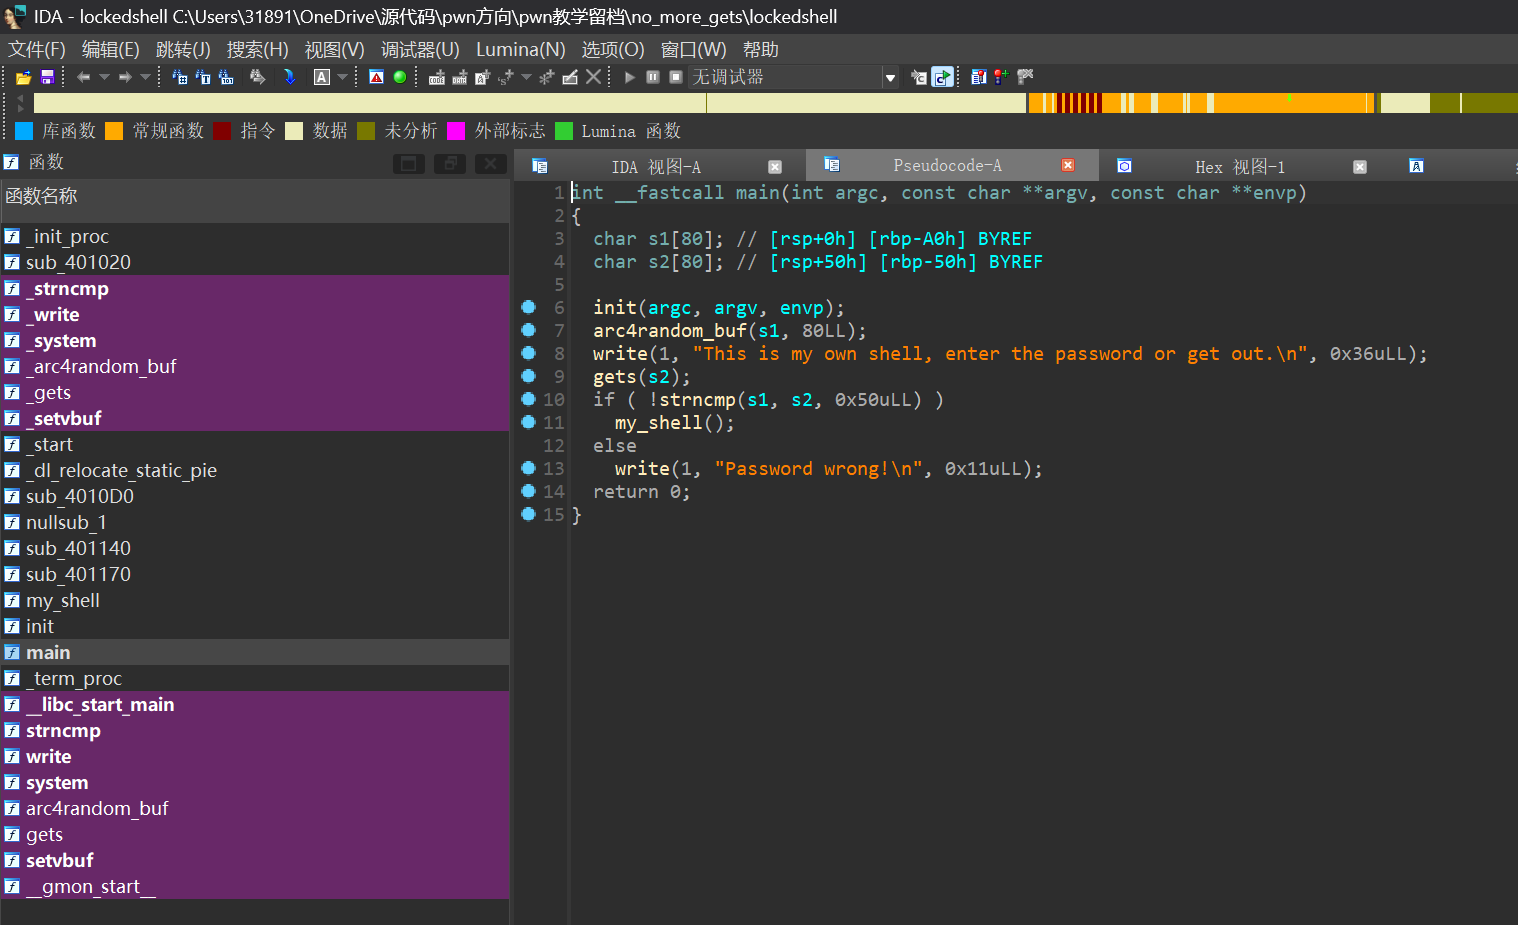Click the highlighted C with green arrow icon

943,77
